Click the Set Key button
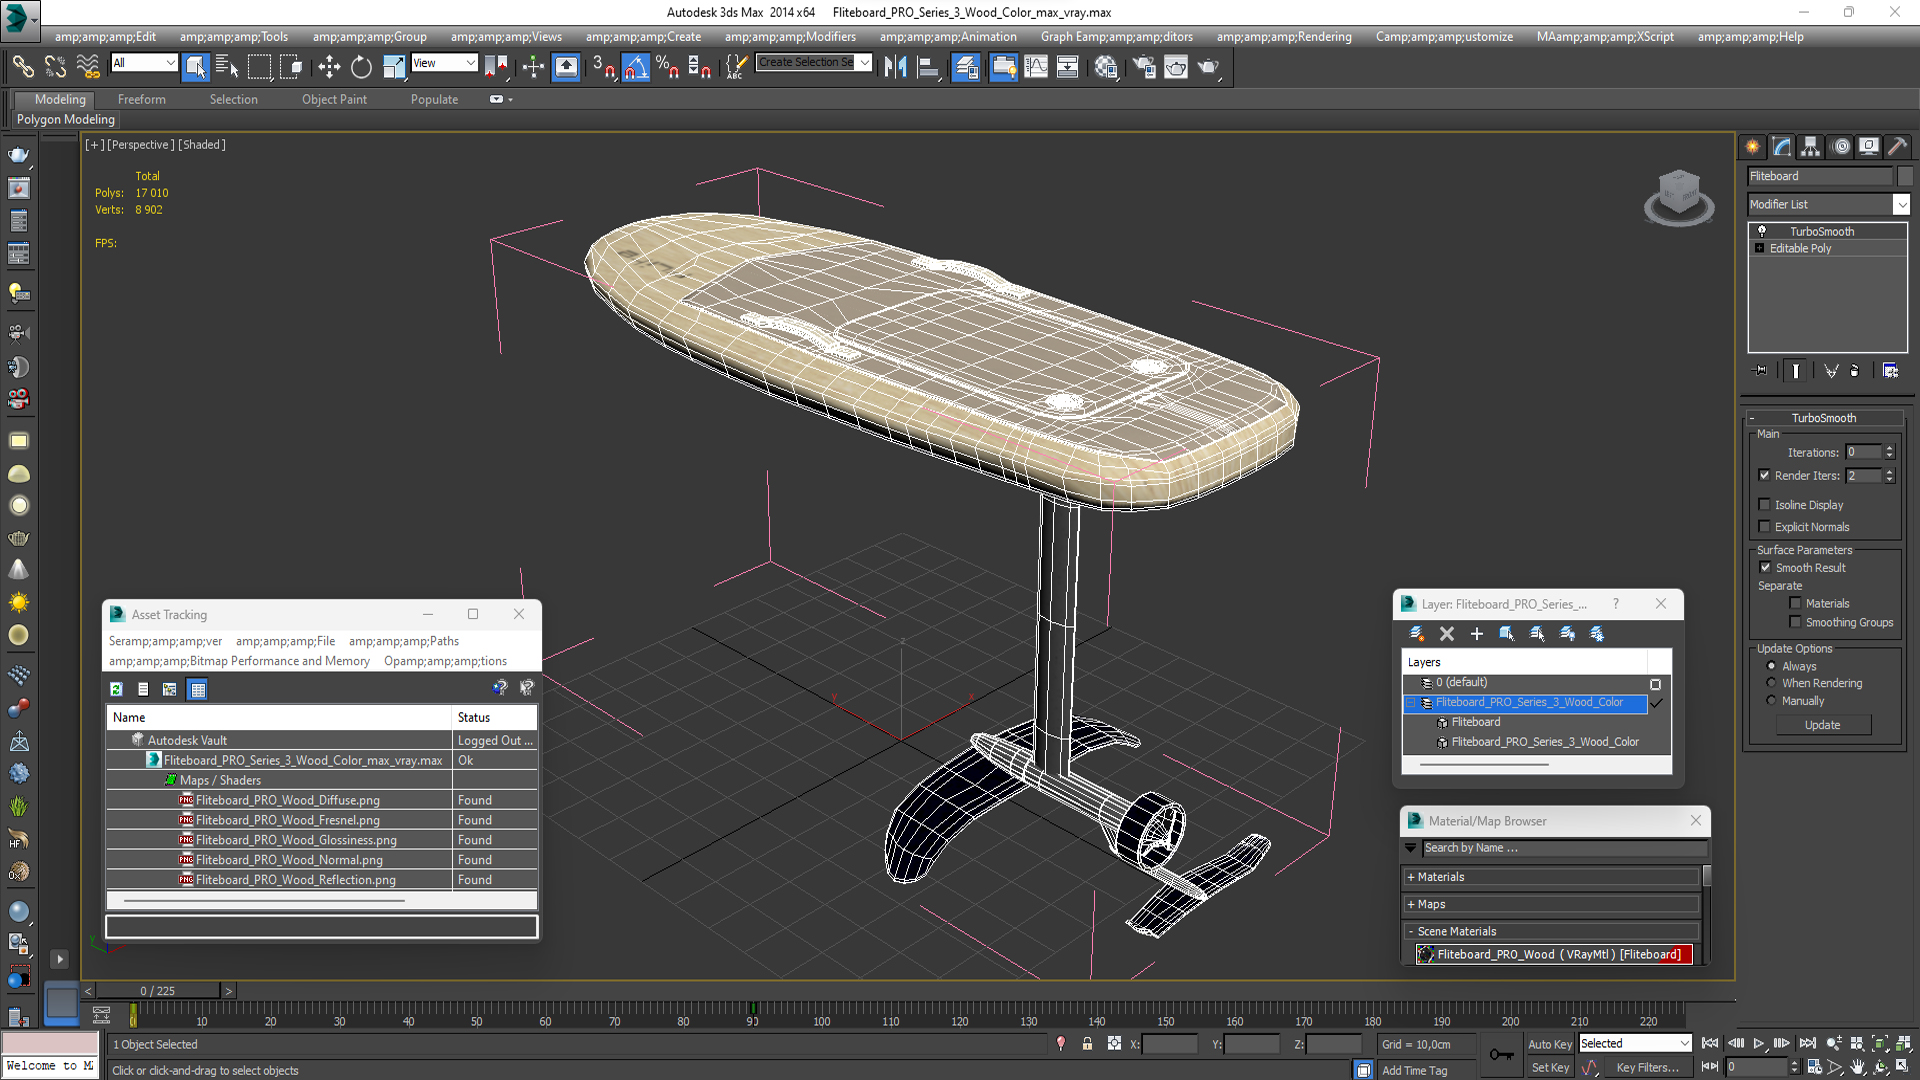Screen dimensions: 1920x1080 point(1550,1068)
